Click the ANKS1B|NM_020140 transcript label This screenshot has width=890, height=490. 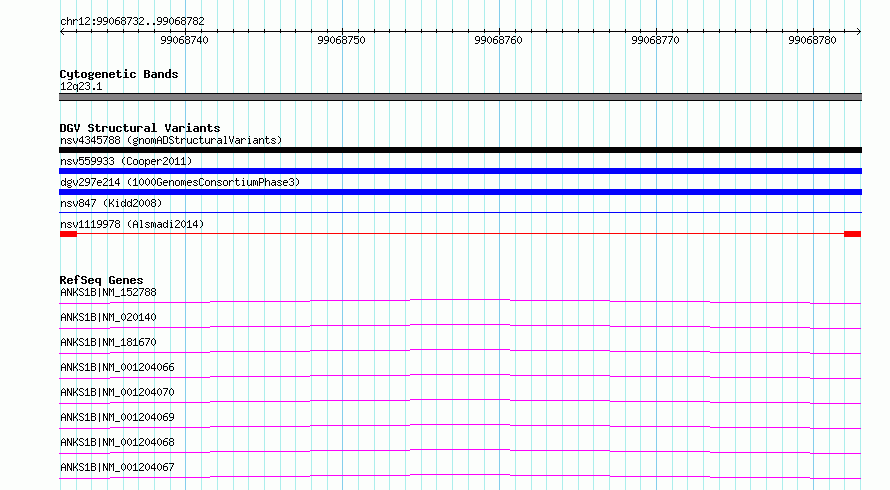click(x=108, y=317)
